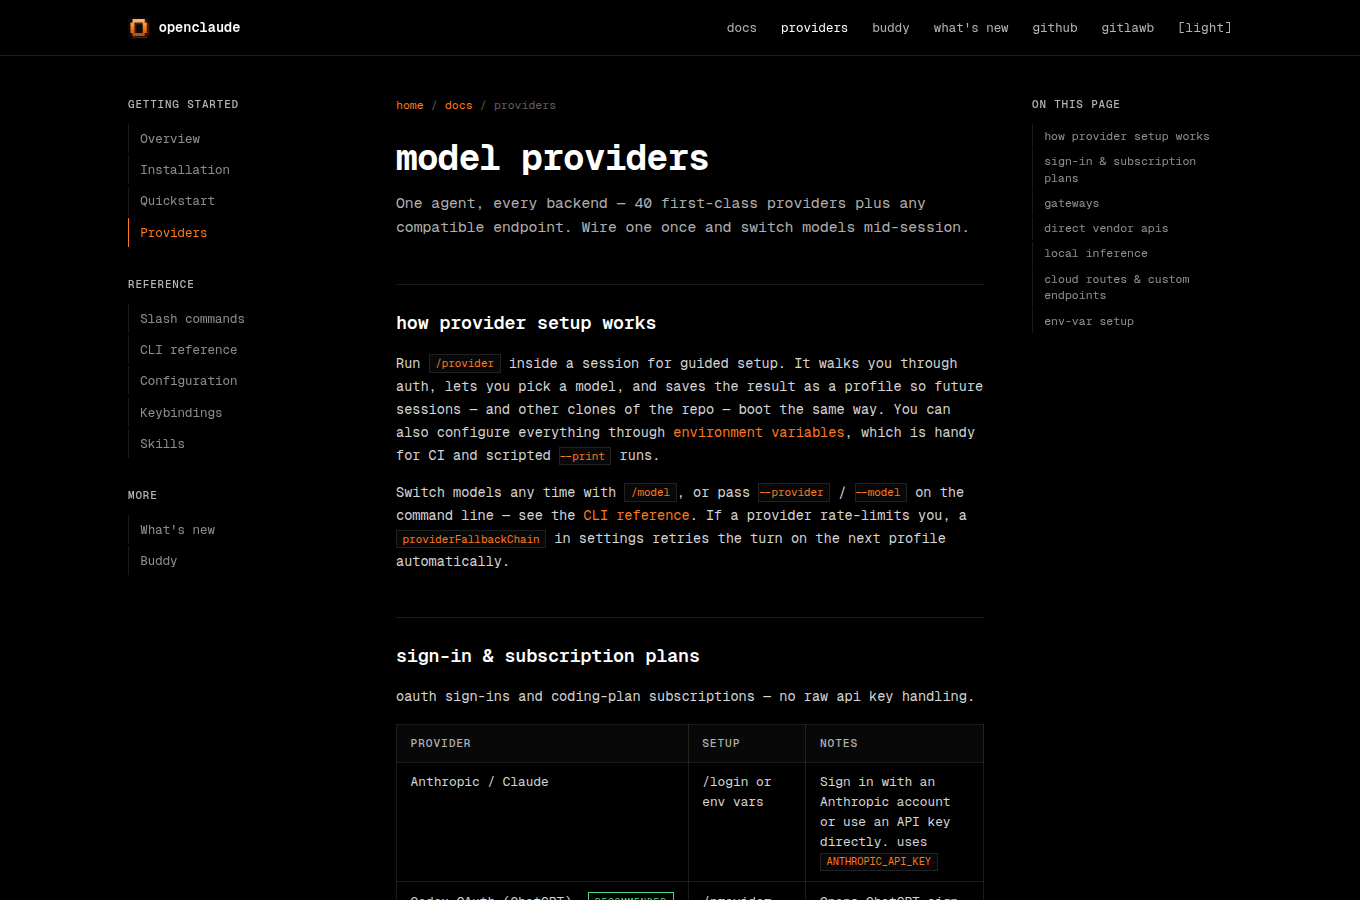Click the 'model providers' page title
Viewport: 1360px width, 900px height.
tap(552, 158)
